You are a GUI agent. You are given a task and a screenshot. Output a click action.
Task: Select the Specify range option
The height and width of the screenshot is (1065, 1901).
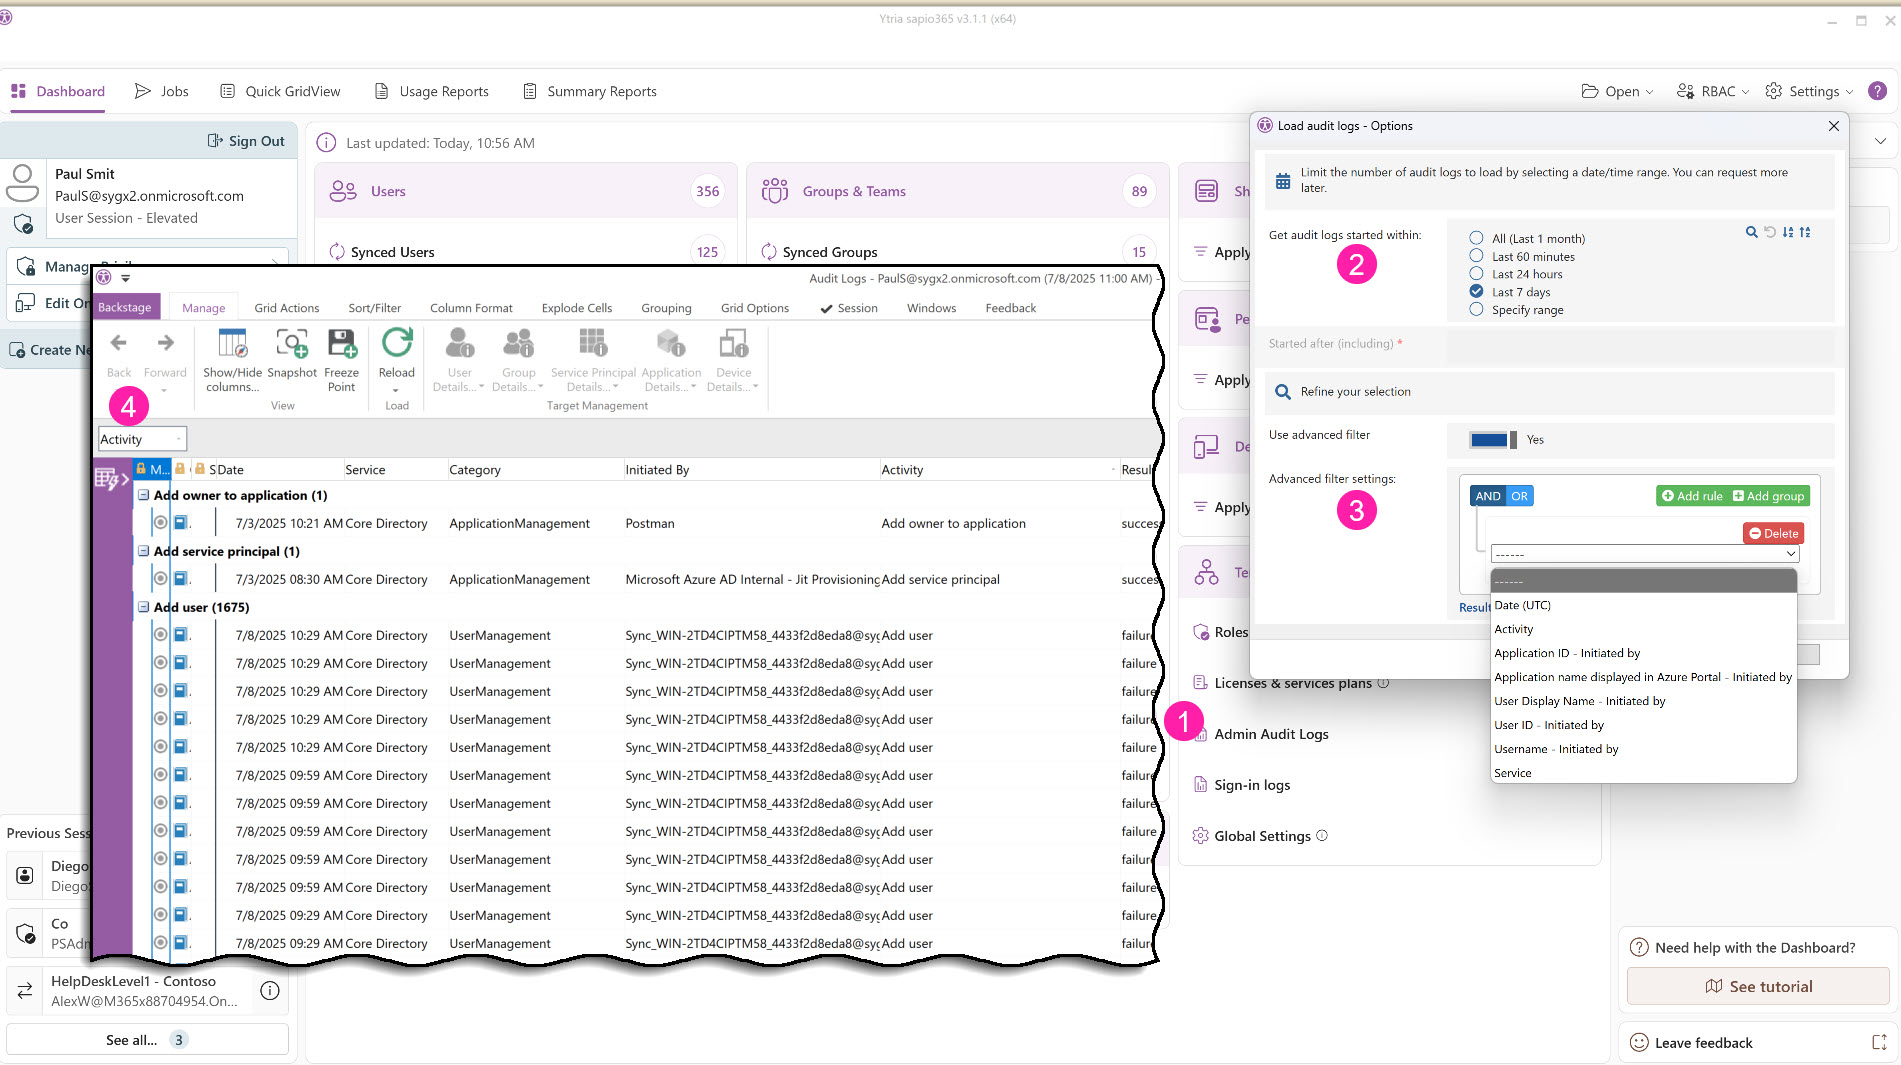1477,310
